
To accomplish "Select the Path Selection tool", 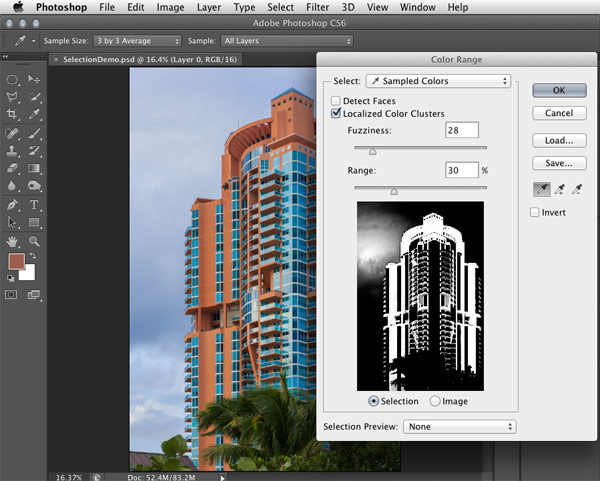I will 12,222.
